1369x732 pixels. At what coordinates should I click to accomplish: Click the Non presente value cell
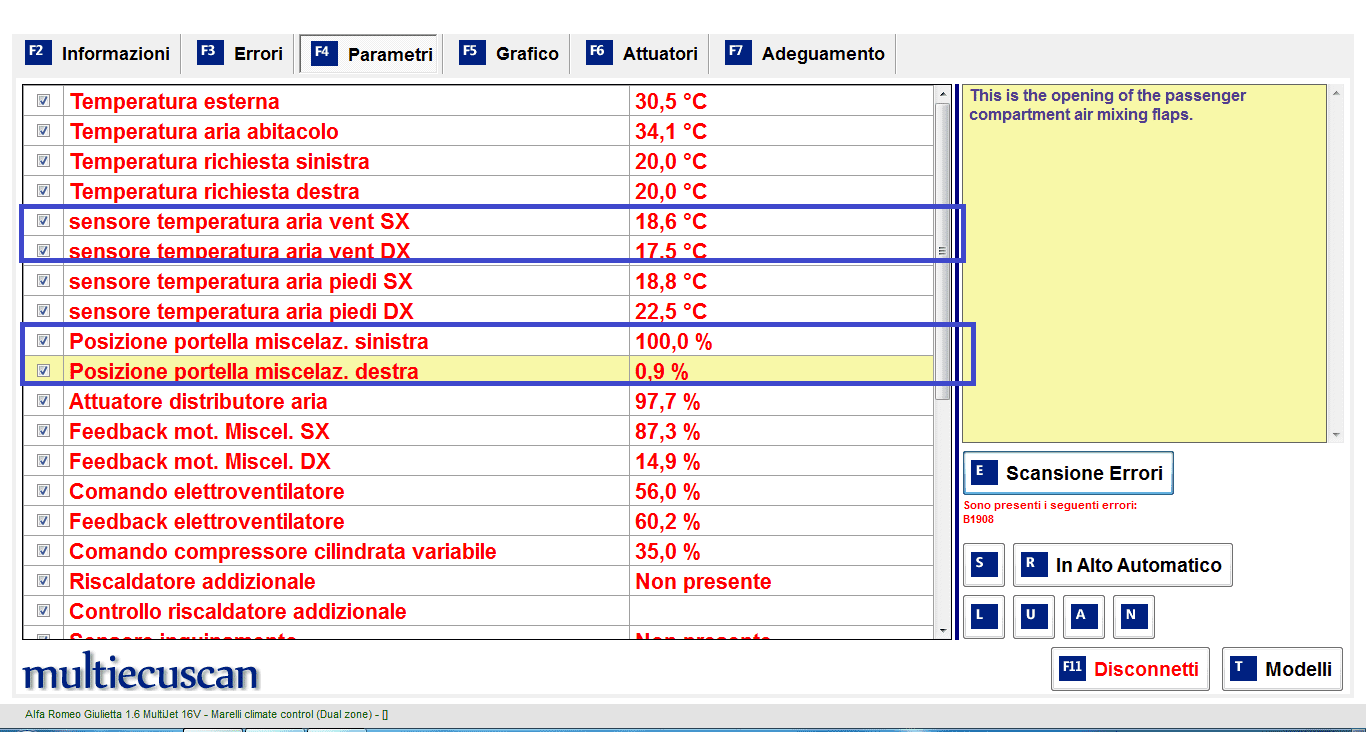(781, 581)
